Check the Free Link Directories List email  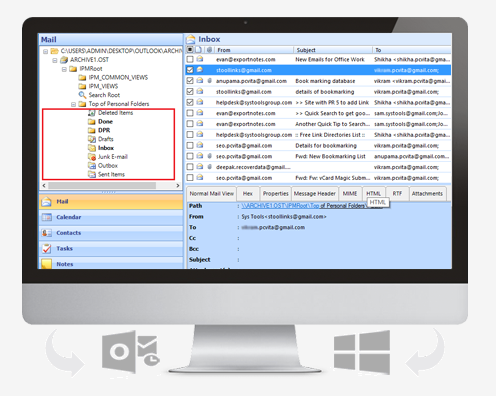pos(190,135)
